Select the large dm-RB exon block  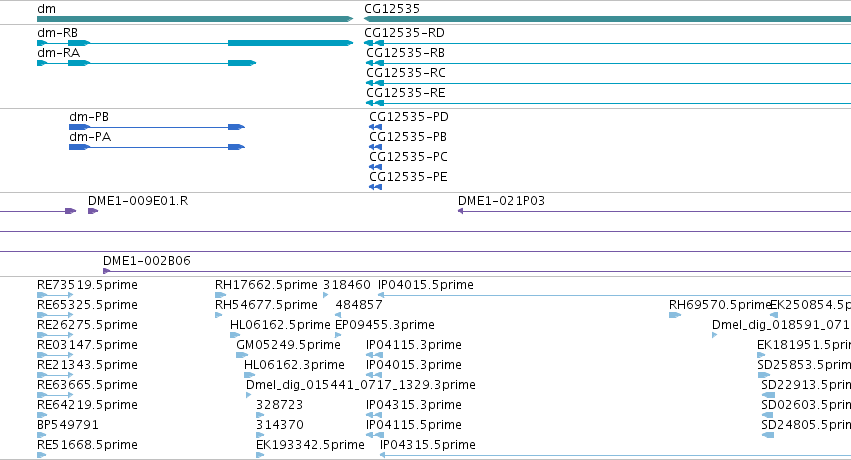pos(290,43)
